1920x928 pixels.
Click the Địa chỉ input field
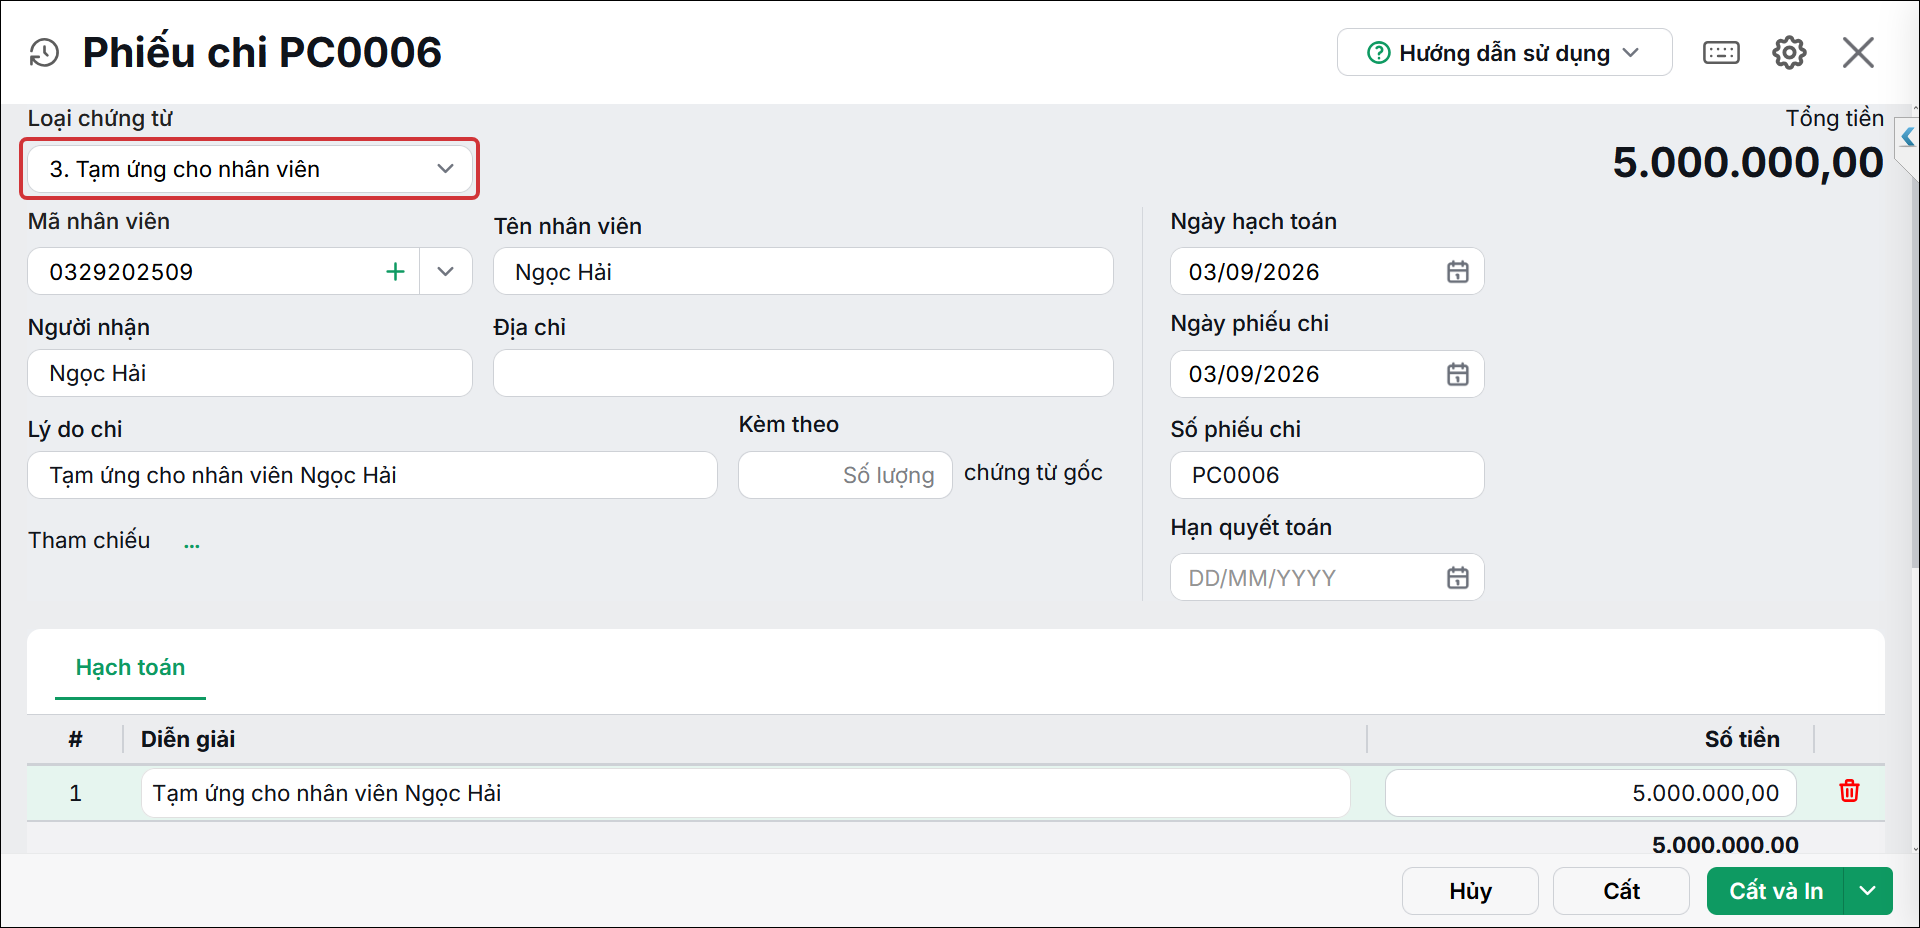coord(803,373)
